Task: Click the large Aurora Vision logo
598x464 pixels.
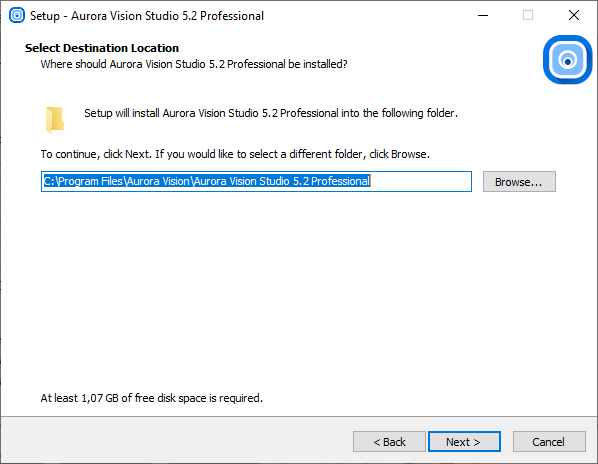Action: pyautogui.click(x=567, y=59)
